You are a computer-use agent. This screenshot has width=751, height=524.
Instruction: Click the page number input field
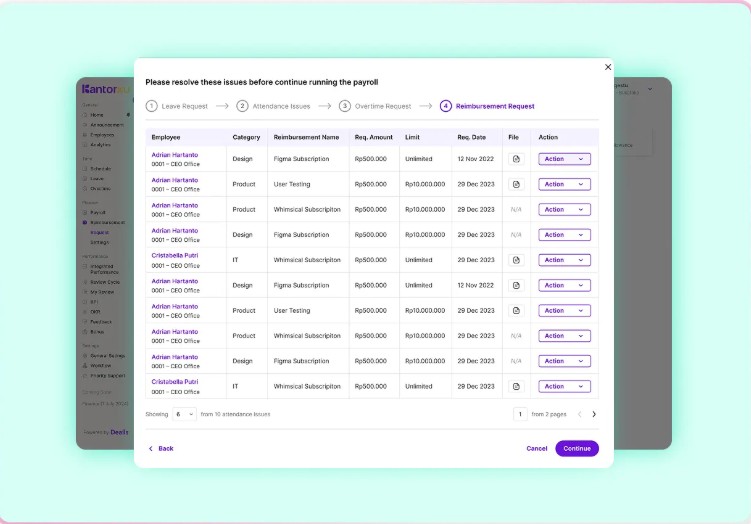point(520,414)
